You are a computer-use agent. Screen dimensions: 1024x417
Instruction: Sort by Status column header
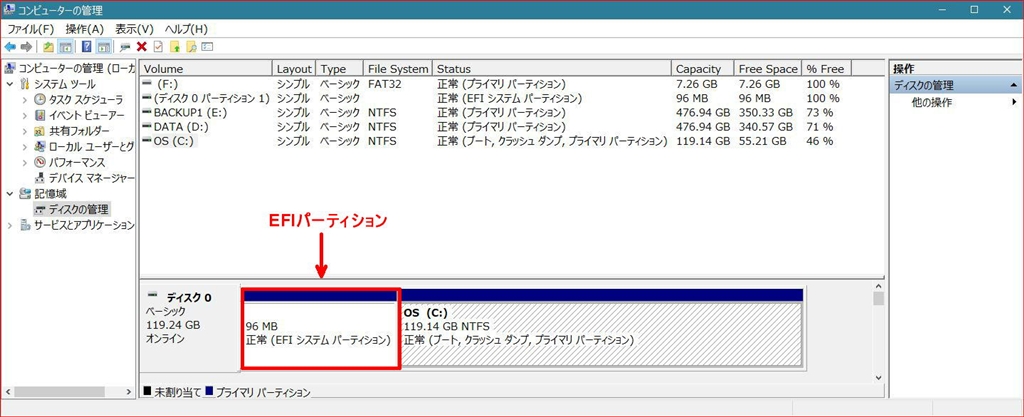pyautogui.click(x=552, y=69)
